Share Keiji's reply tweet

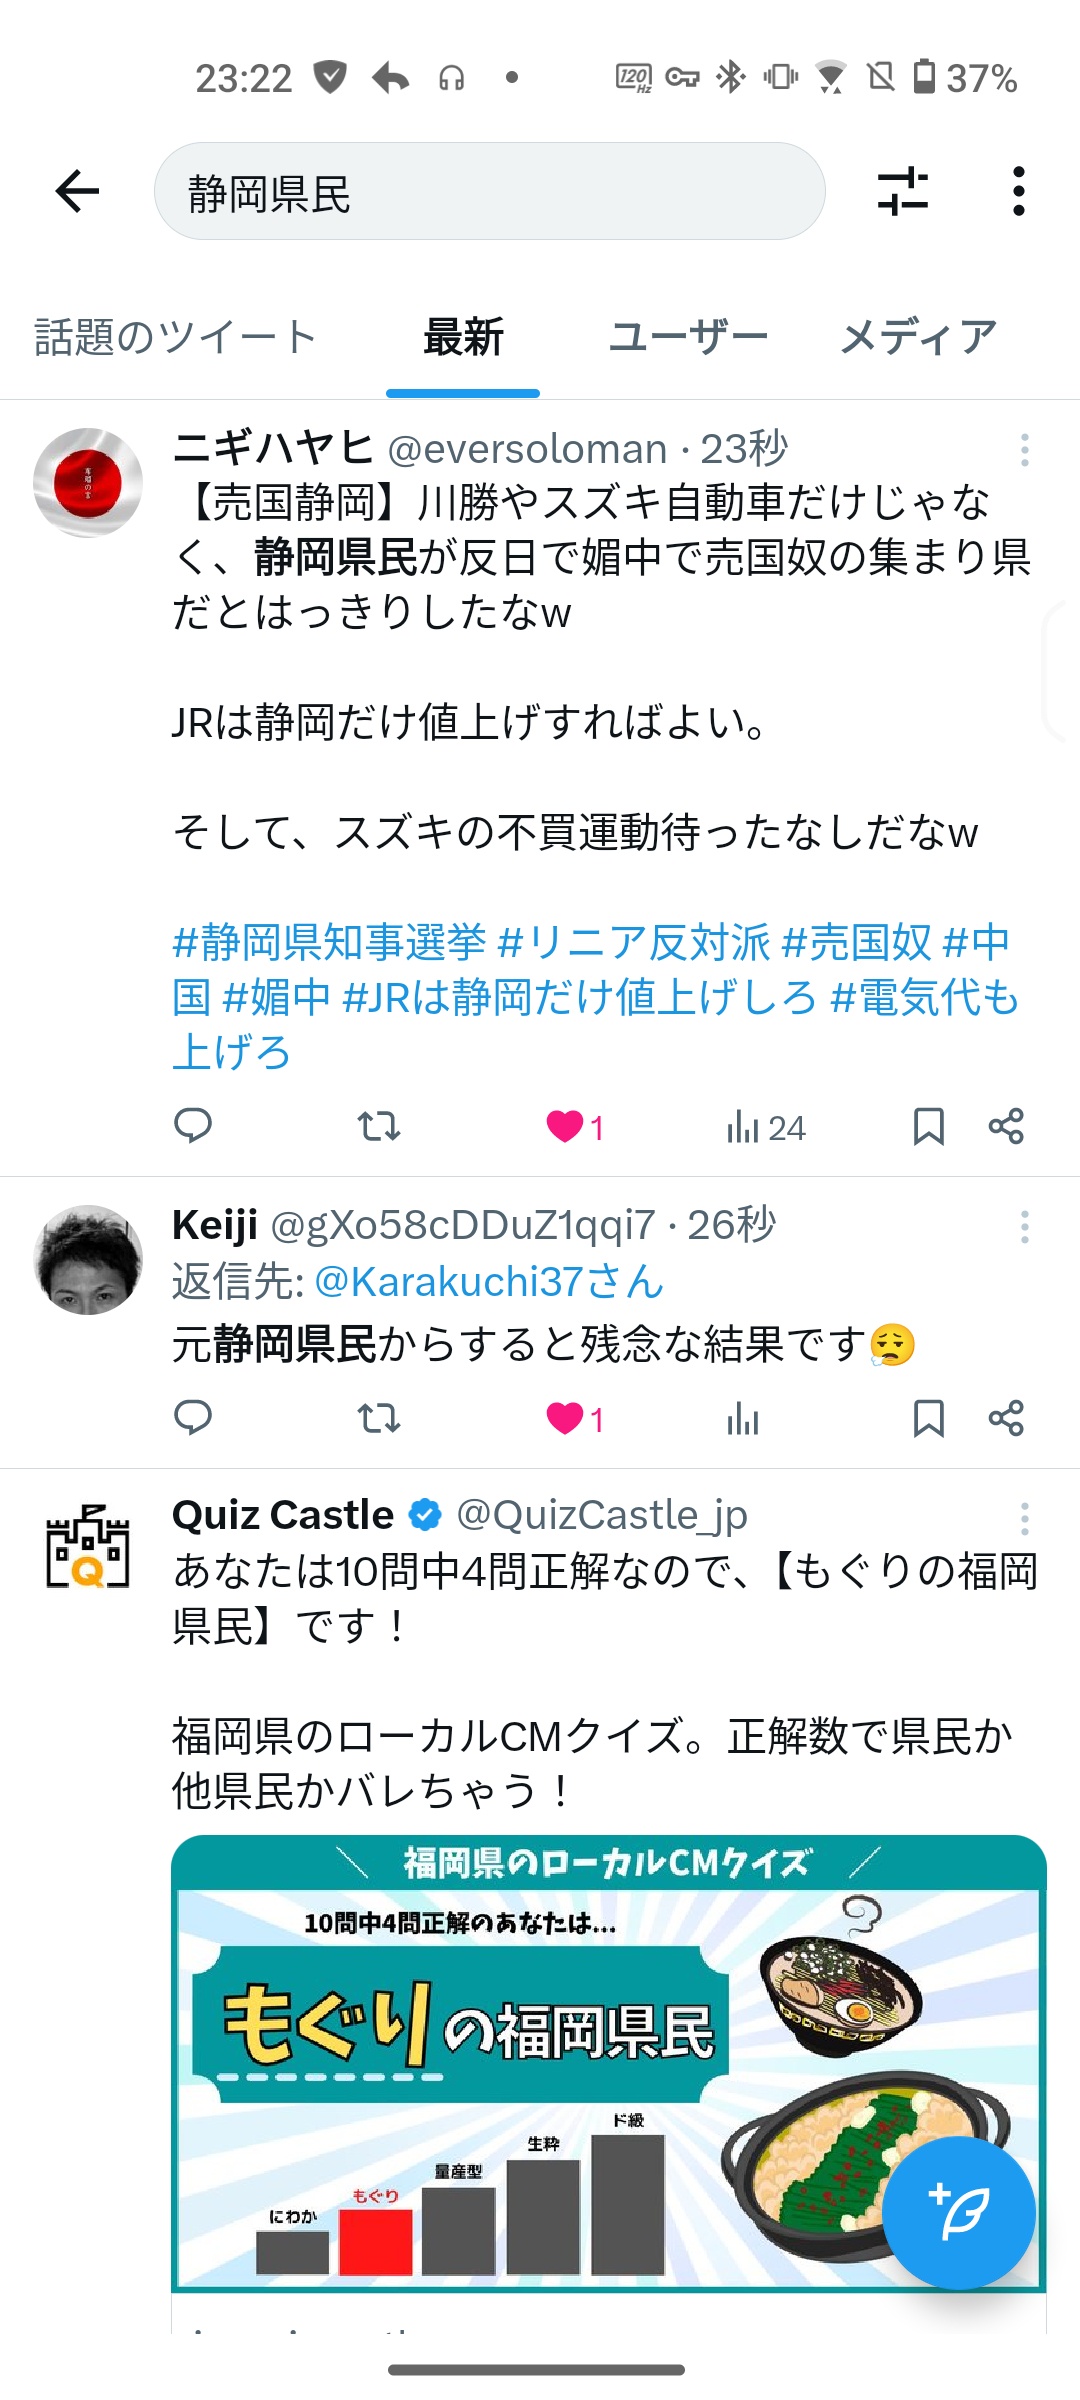1006,1418
